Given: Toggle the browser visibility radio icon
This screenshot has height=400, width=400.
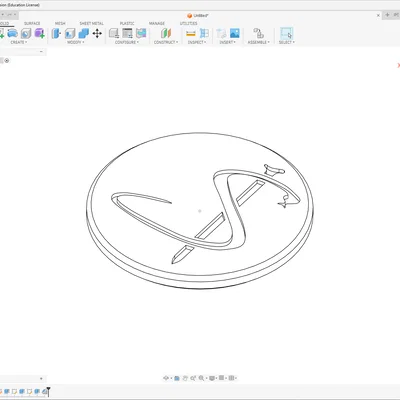Looking at the screenshot, I should pos(7,60).
